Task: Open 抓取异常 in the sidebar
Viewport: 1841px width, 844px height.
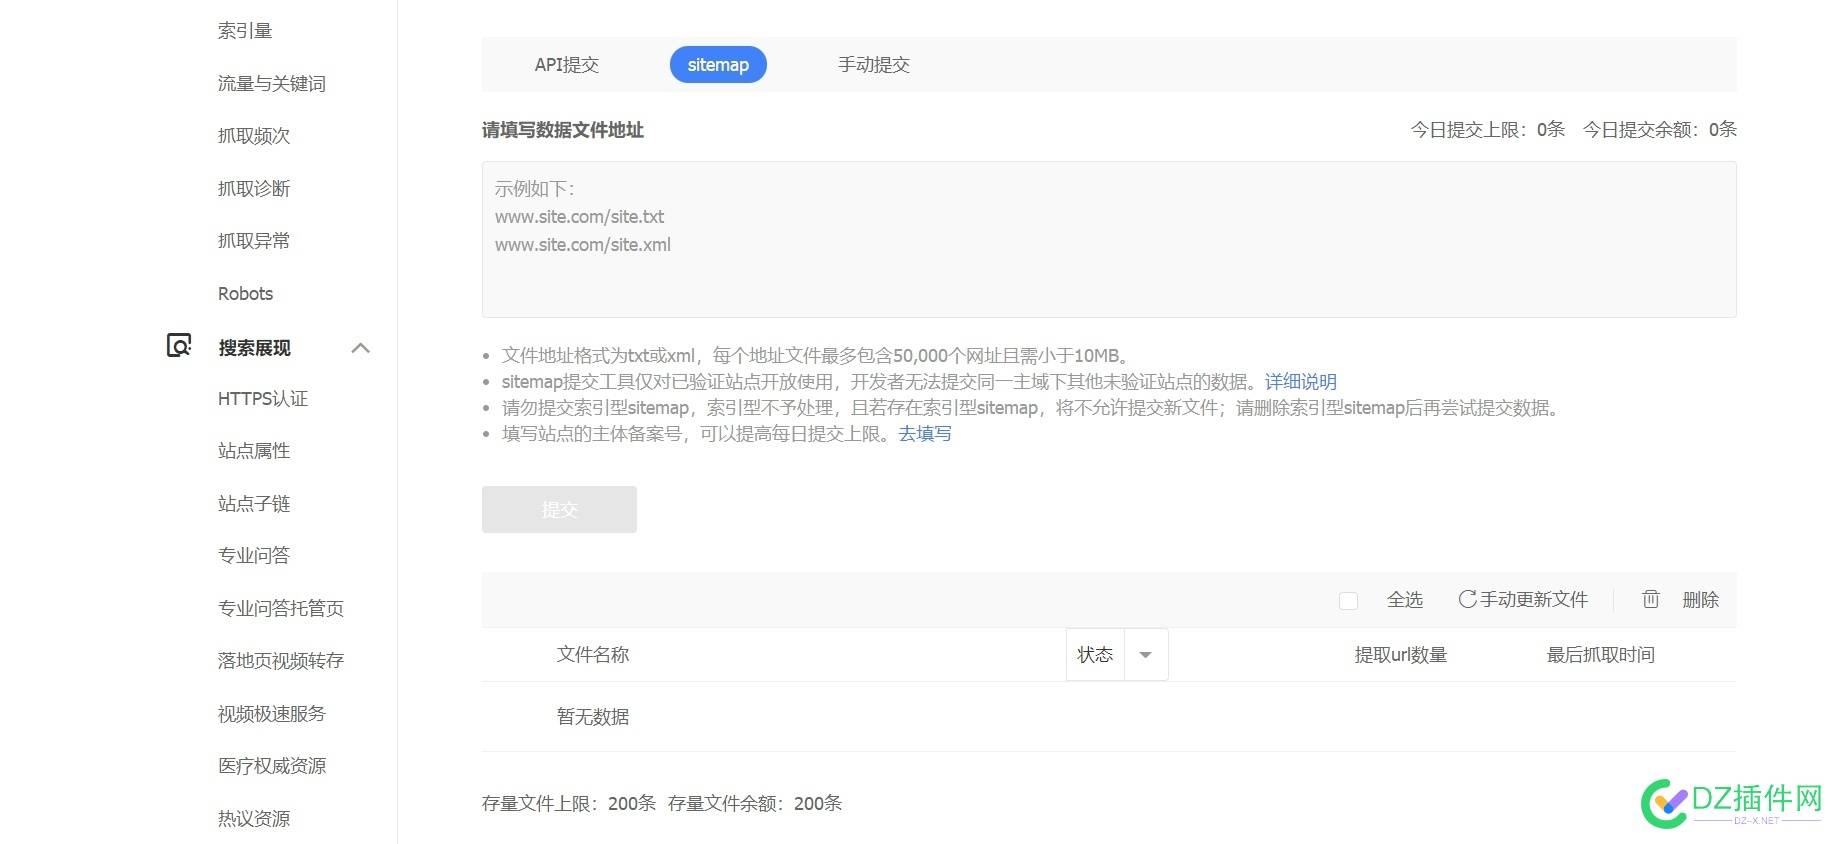Action: 254,241
